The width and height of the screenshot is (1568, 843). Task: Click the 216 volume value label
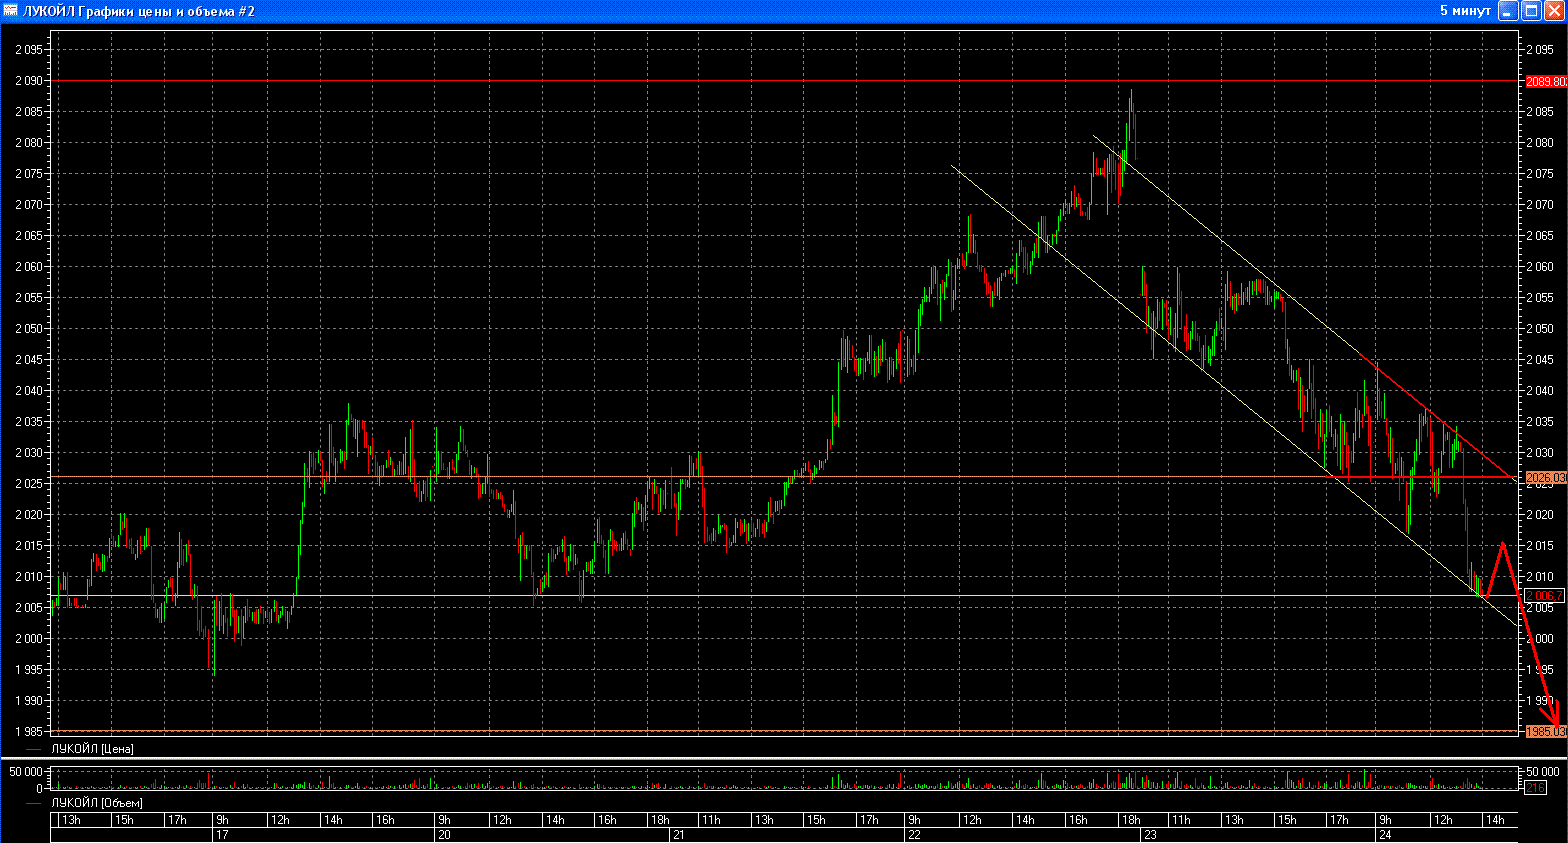[x=1534, y=788]
